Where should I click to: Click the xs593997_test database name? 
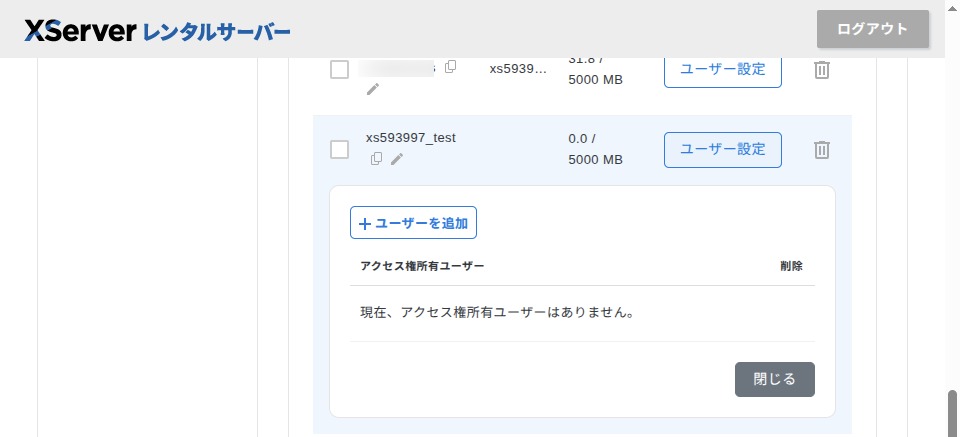411,138
